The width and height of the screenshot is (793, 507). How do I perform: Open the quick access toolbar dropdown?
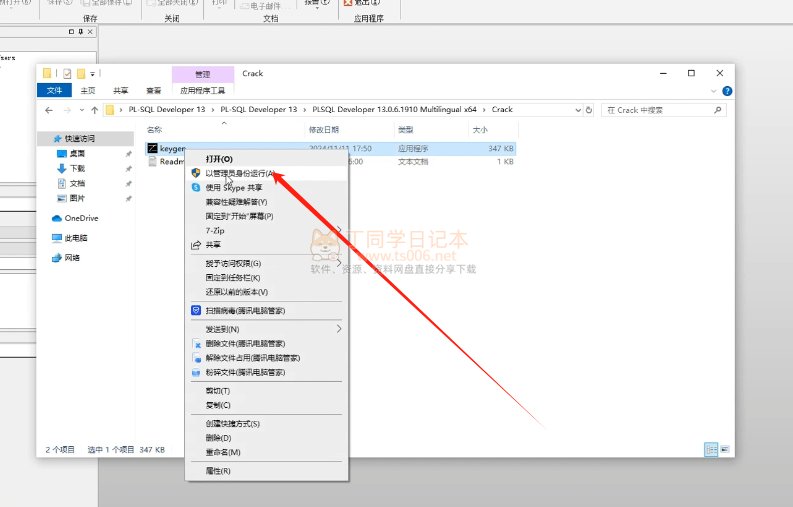[93, 74]
